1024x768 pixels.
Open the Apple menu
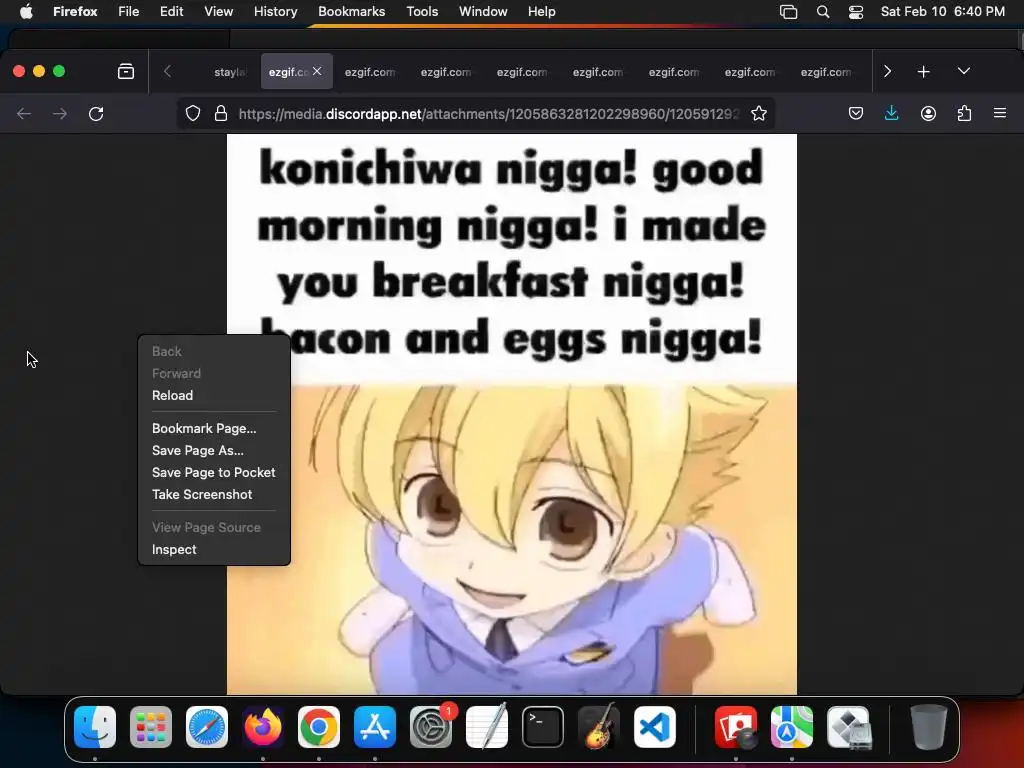[x=26, y=12]
